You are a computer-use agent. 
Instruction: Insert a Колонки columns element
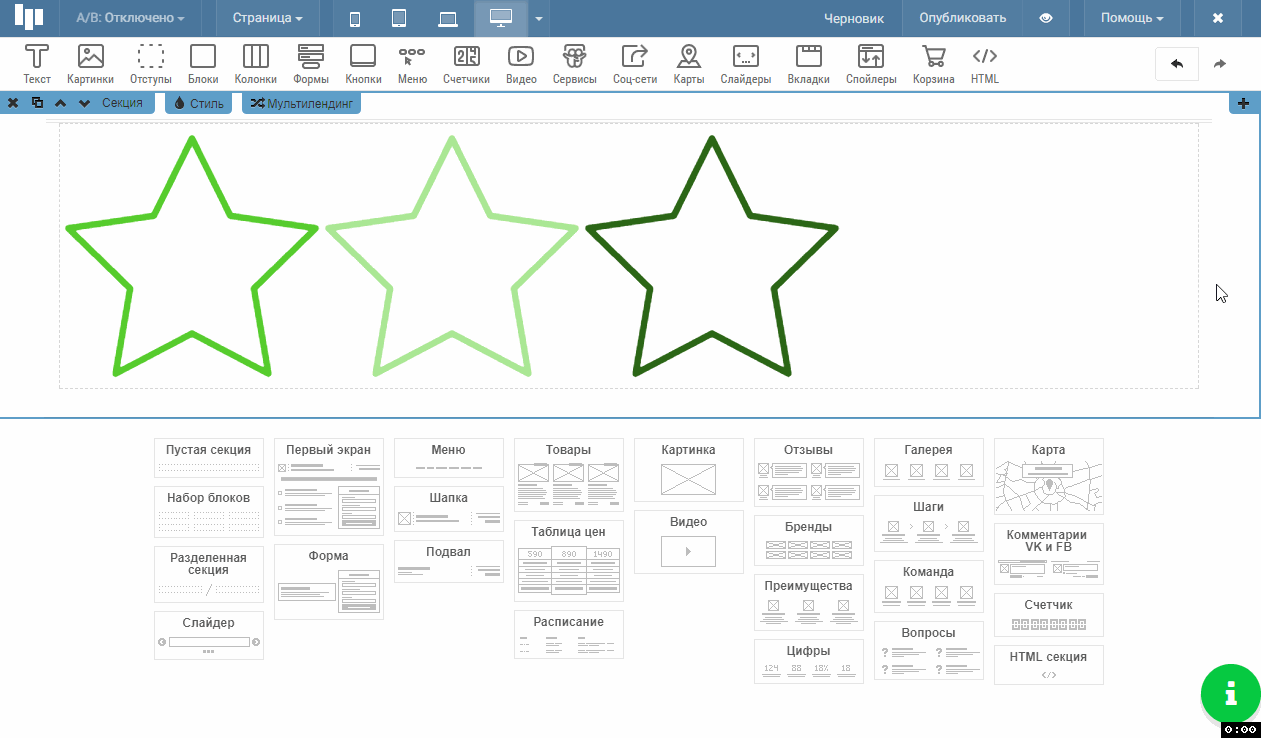(255, 64)
